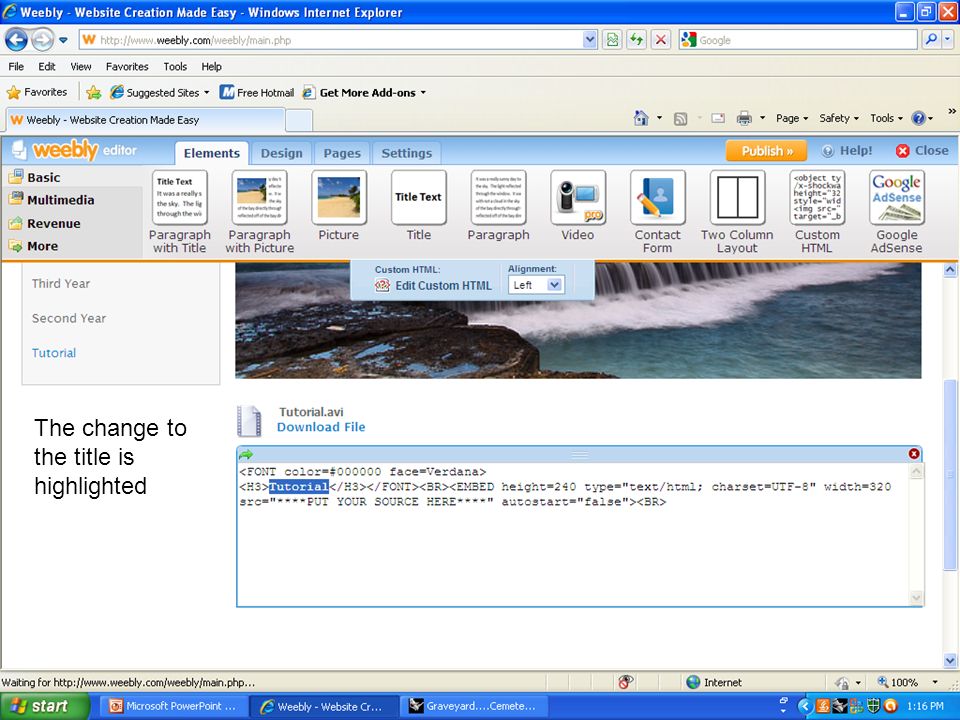Image resolution: width=960 pixels, height=720 pixels.
Task: Click the Home icon in command bar
Action: 641,118
